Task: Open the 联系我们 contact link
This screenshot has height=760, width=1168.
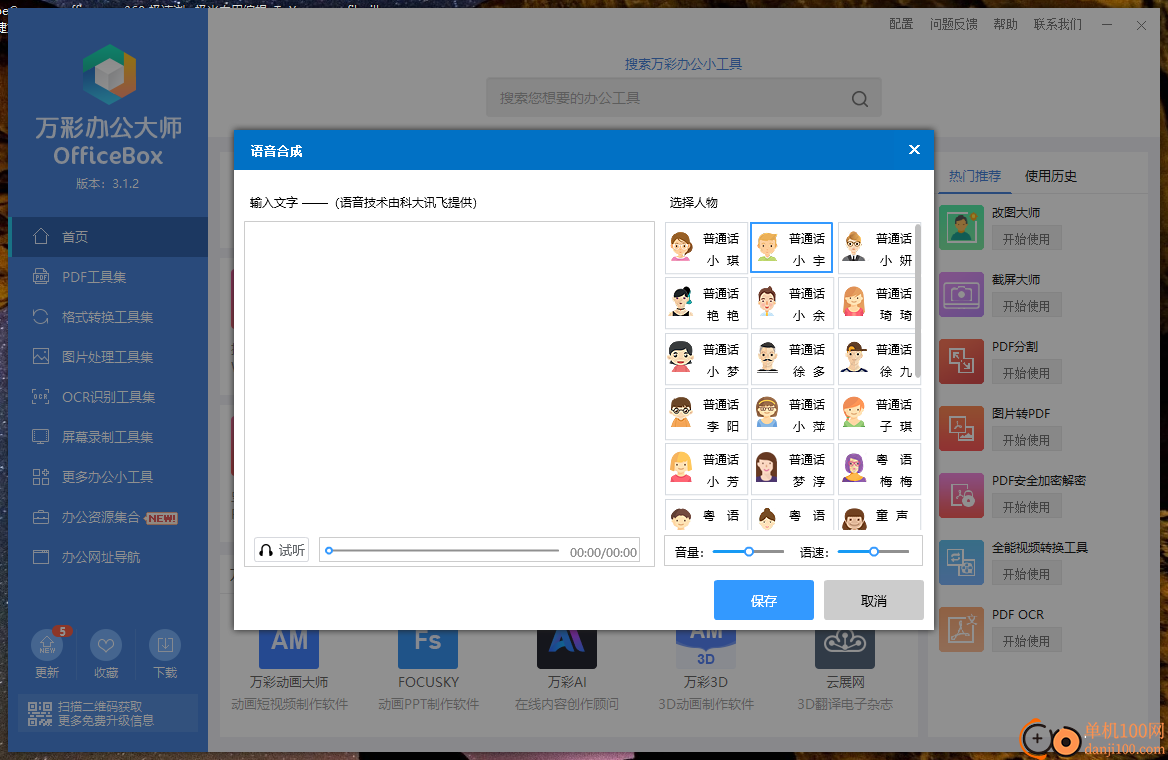Action: (1058, 24)
